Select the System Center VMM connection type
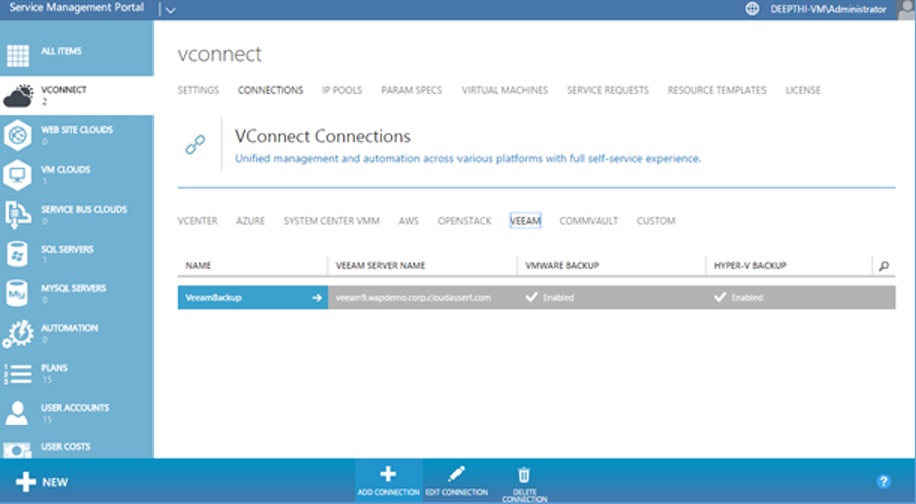 coord(331,221)
